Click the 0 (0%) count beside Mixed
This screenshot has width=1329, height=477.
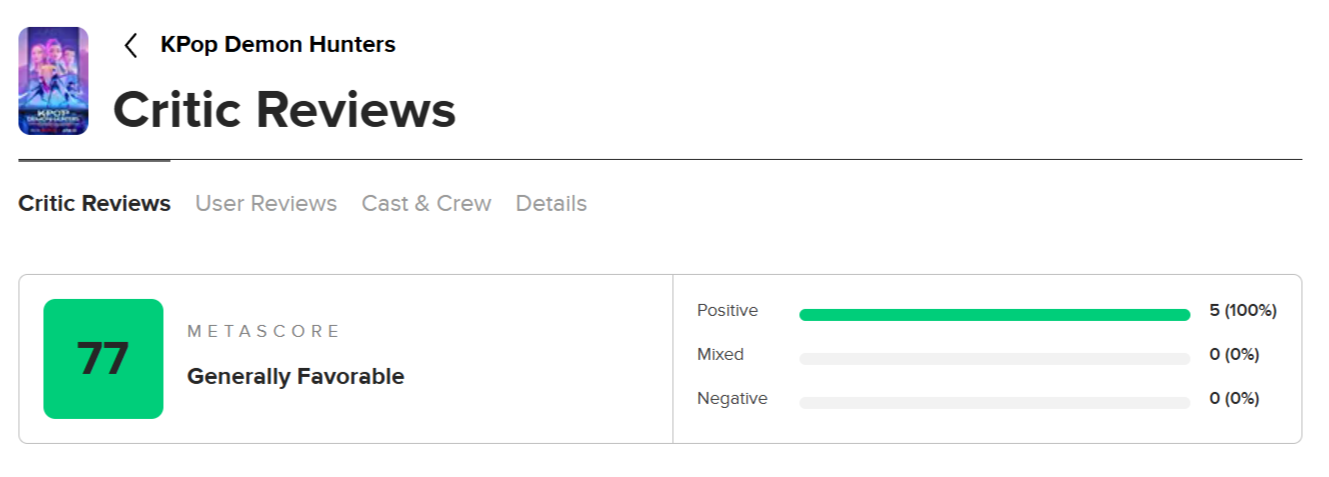click(1234, 355)
